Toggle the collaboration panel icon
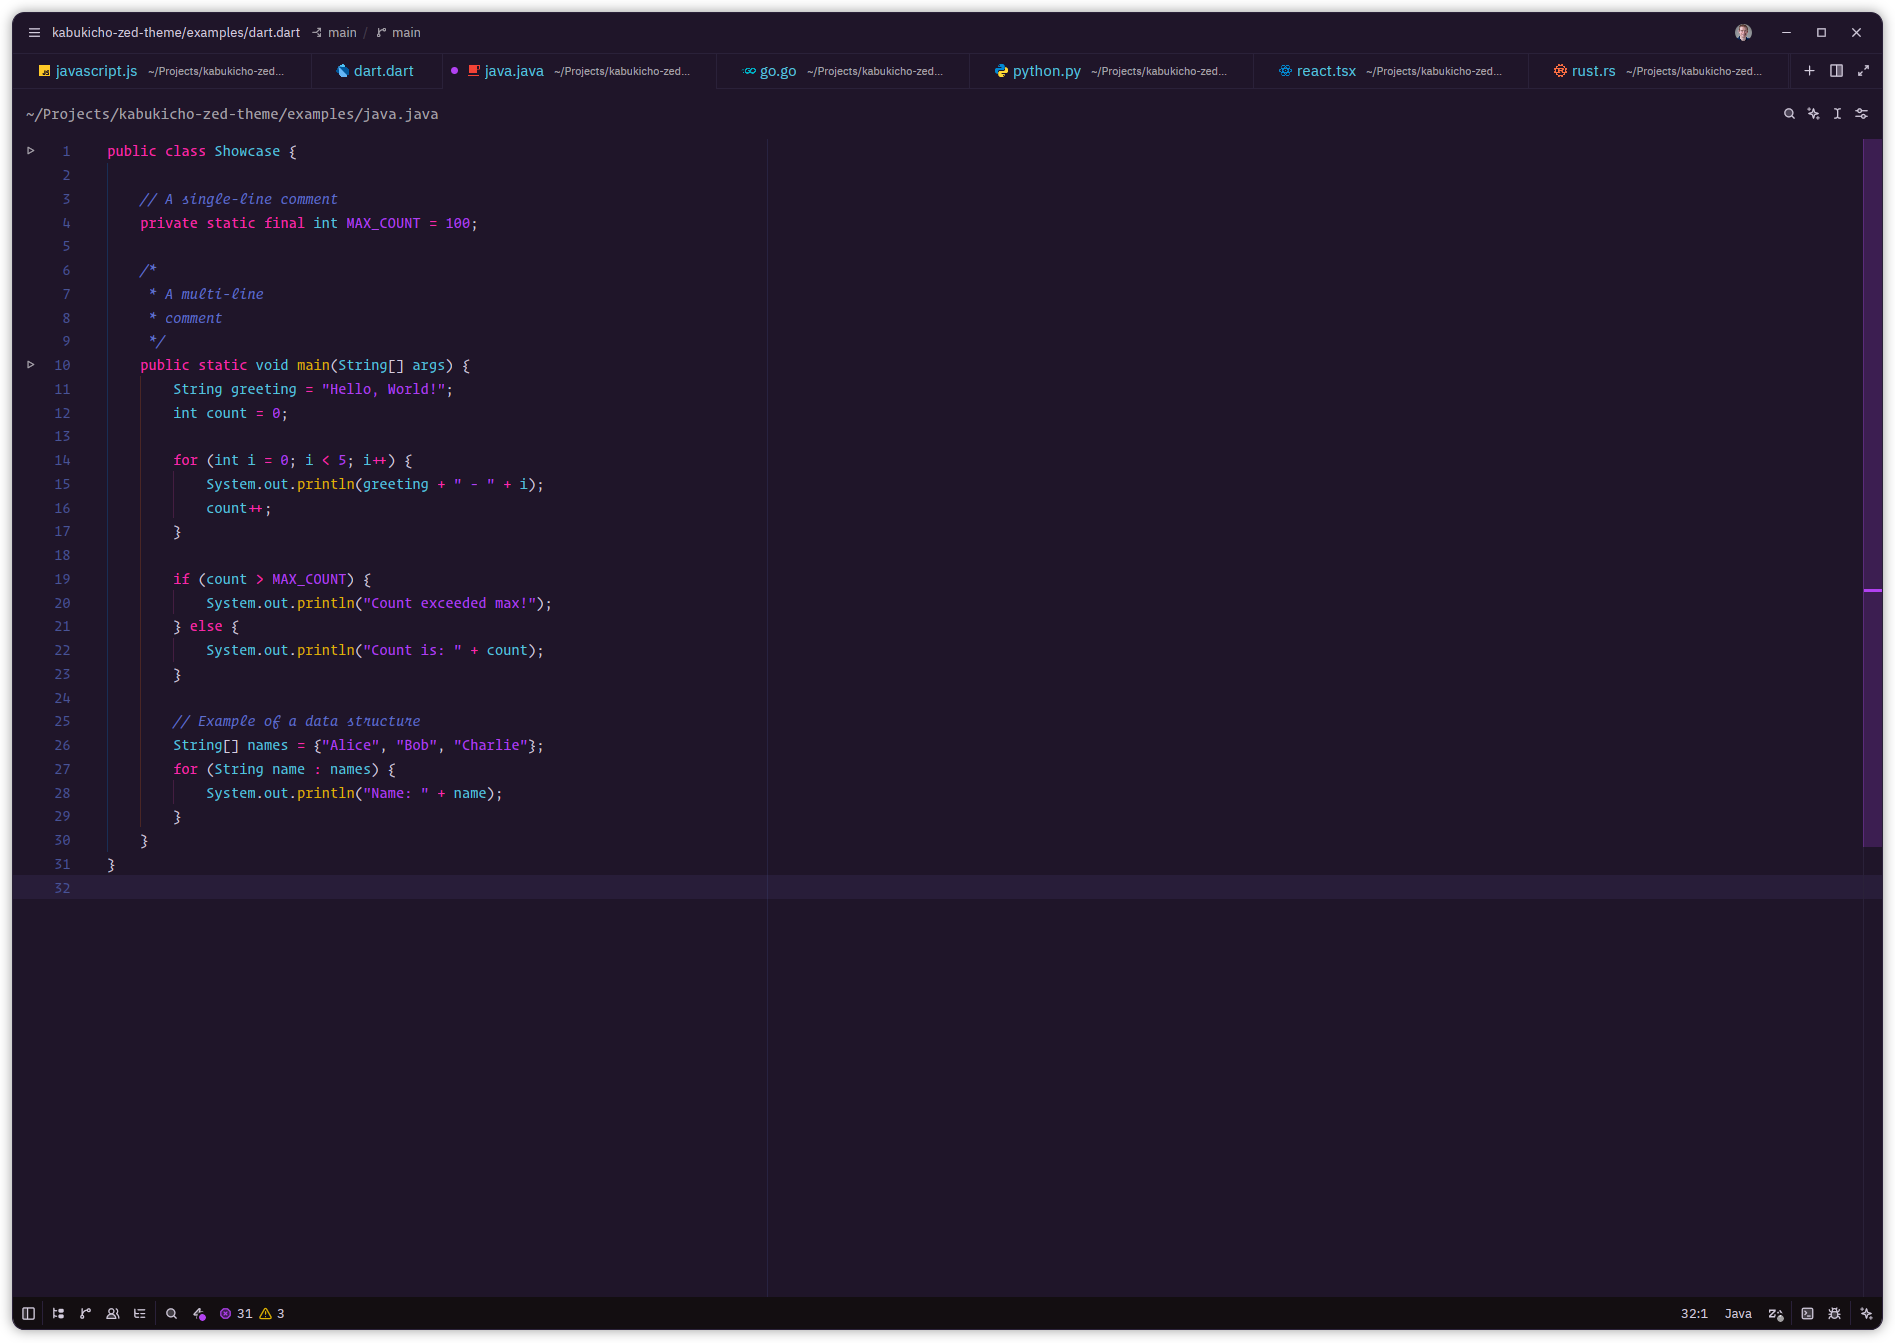This screenshot has height=1343, width=1895. pyautogui.click(x=113, y=1314)
